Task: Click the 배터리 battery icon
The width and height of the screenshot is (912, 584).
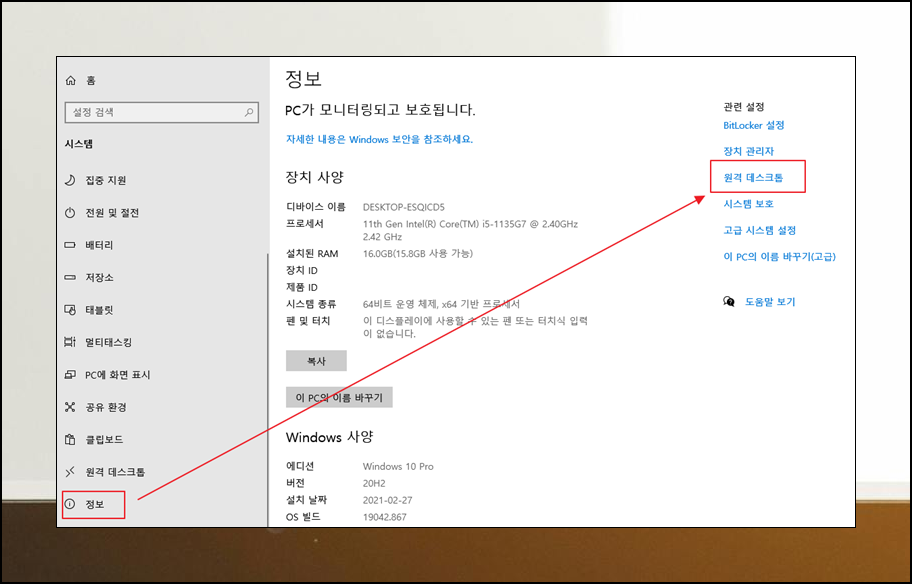Action: click(70, 245)
